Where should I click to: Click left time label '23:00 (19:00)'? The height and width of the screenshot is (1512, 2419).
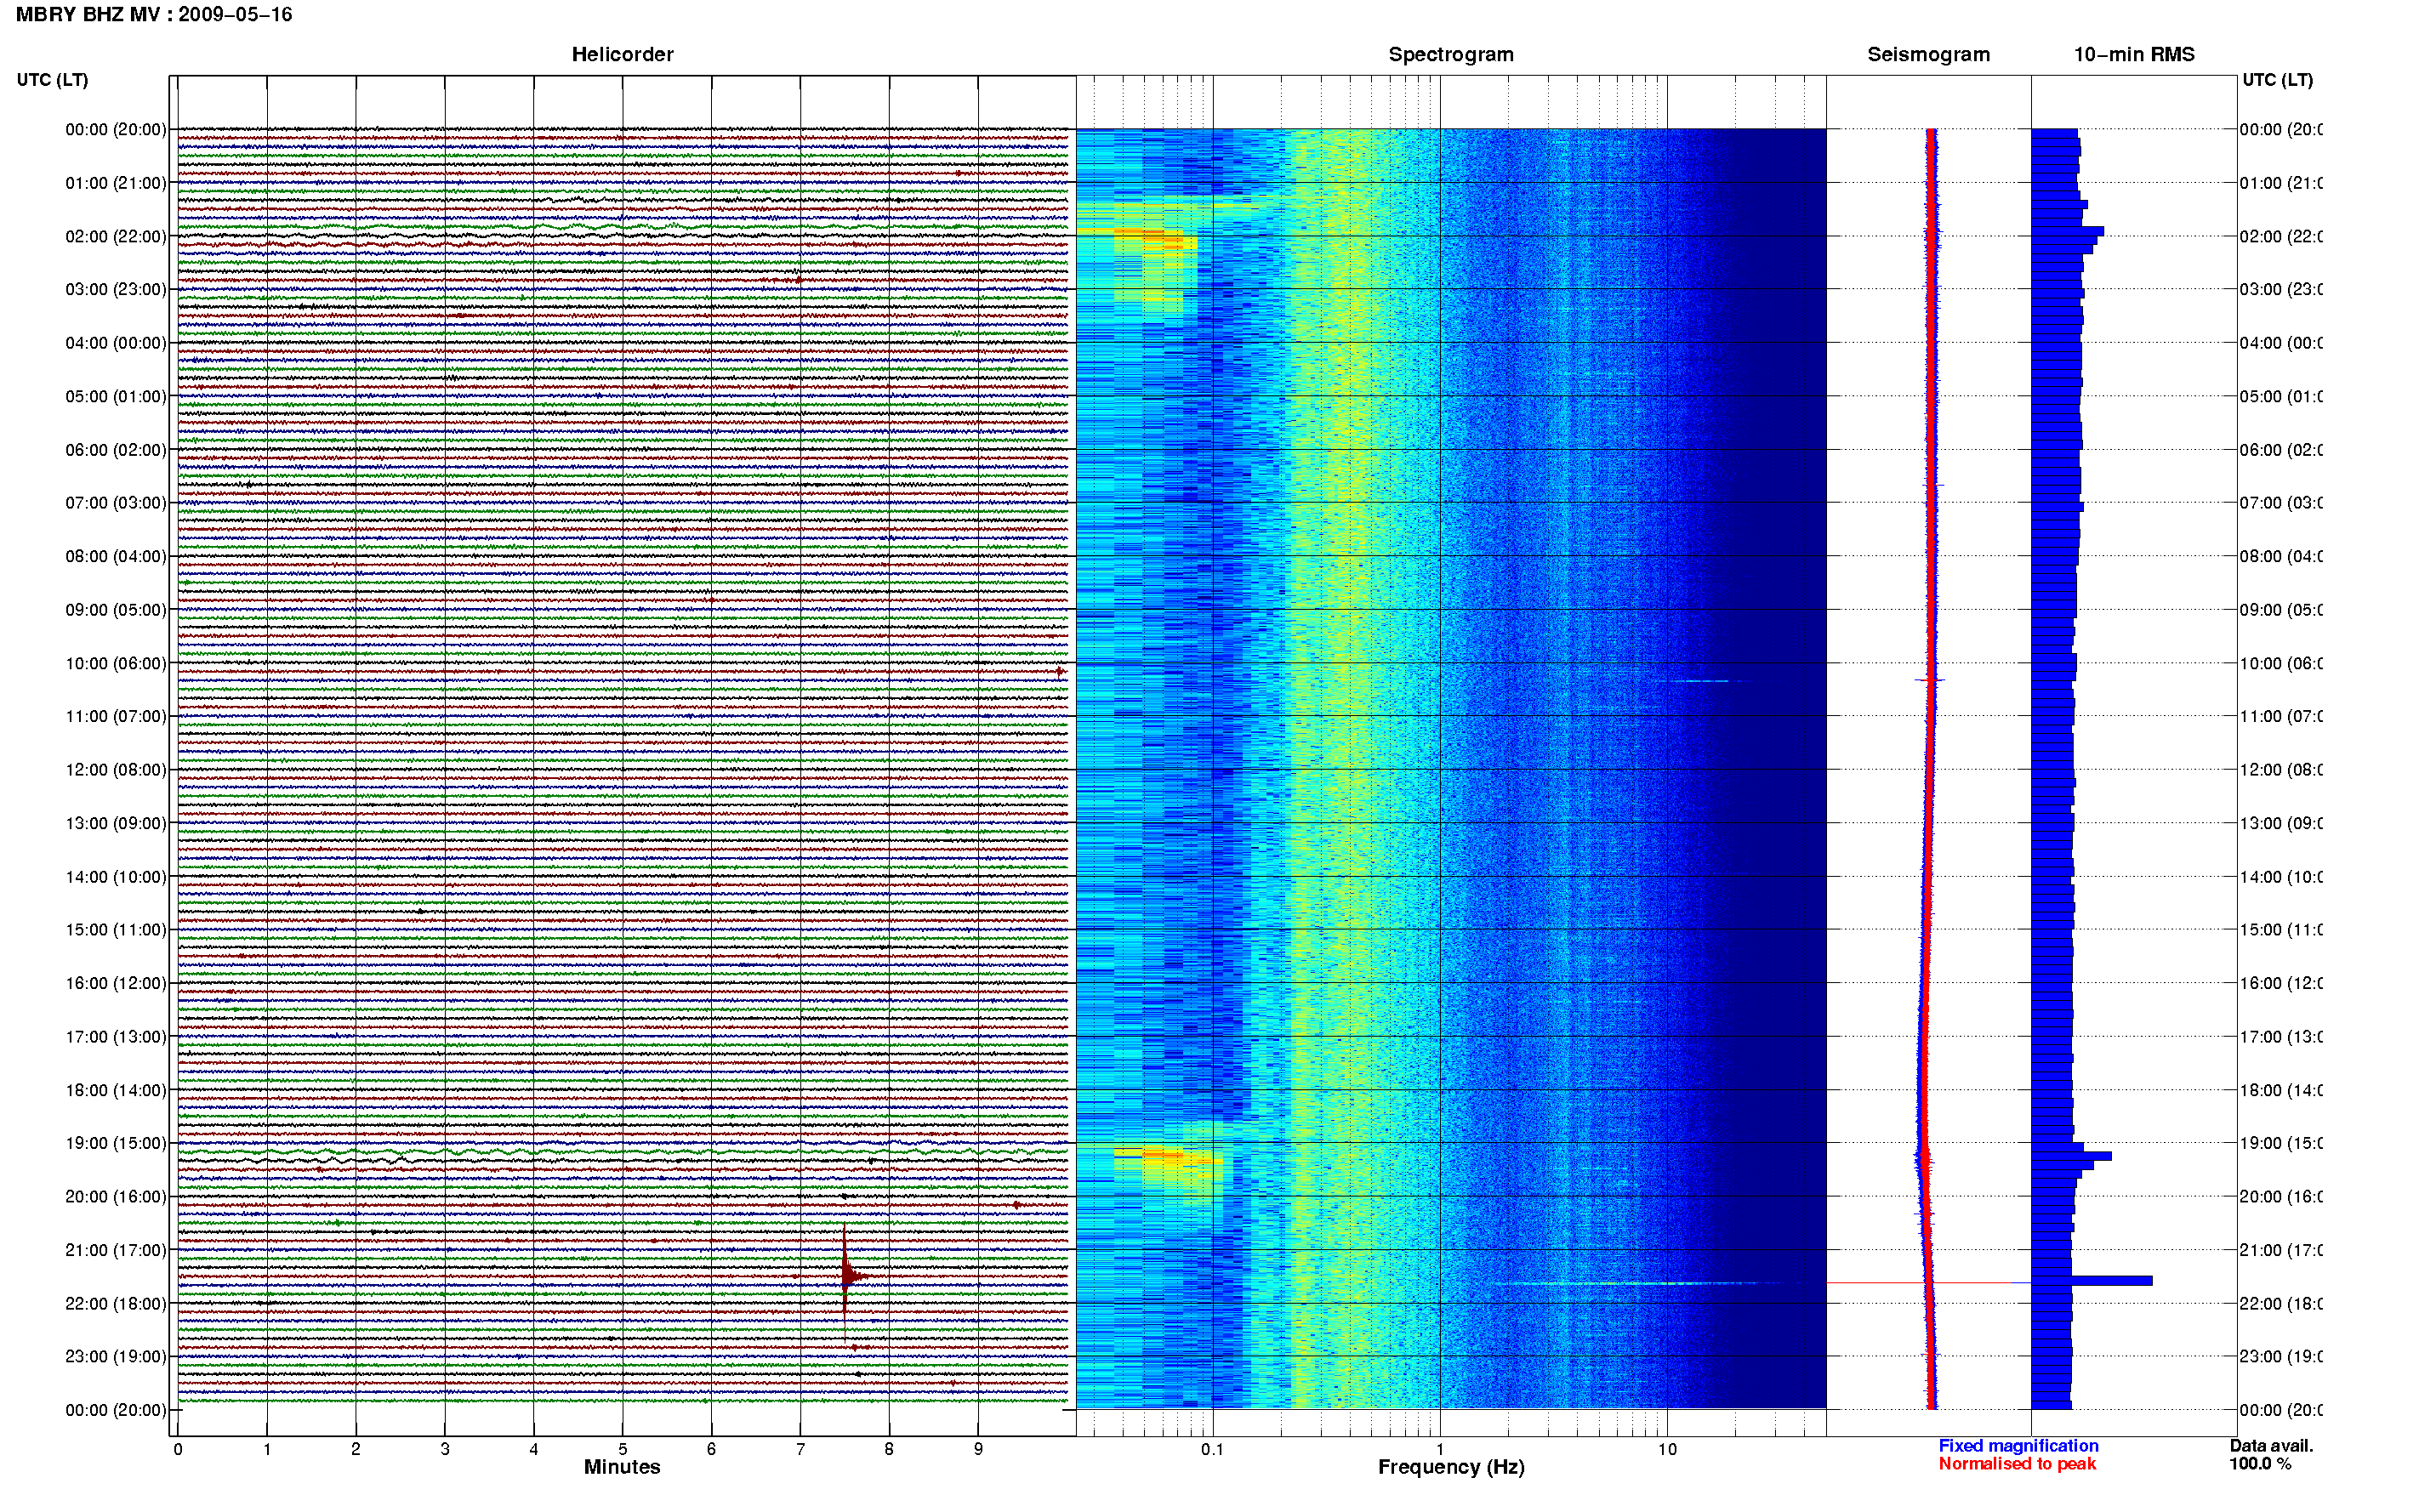116,1356
